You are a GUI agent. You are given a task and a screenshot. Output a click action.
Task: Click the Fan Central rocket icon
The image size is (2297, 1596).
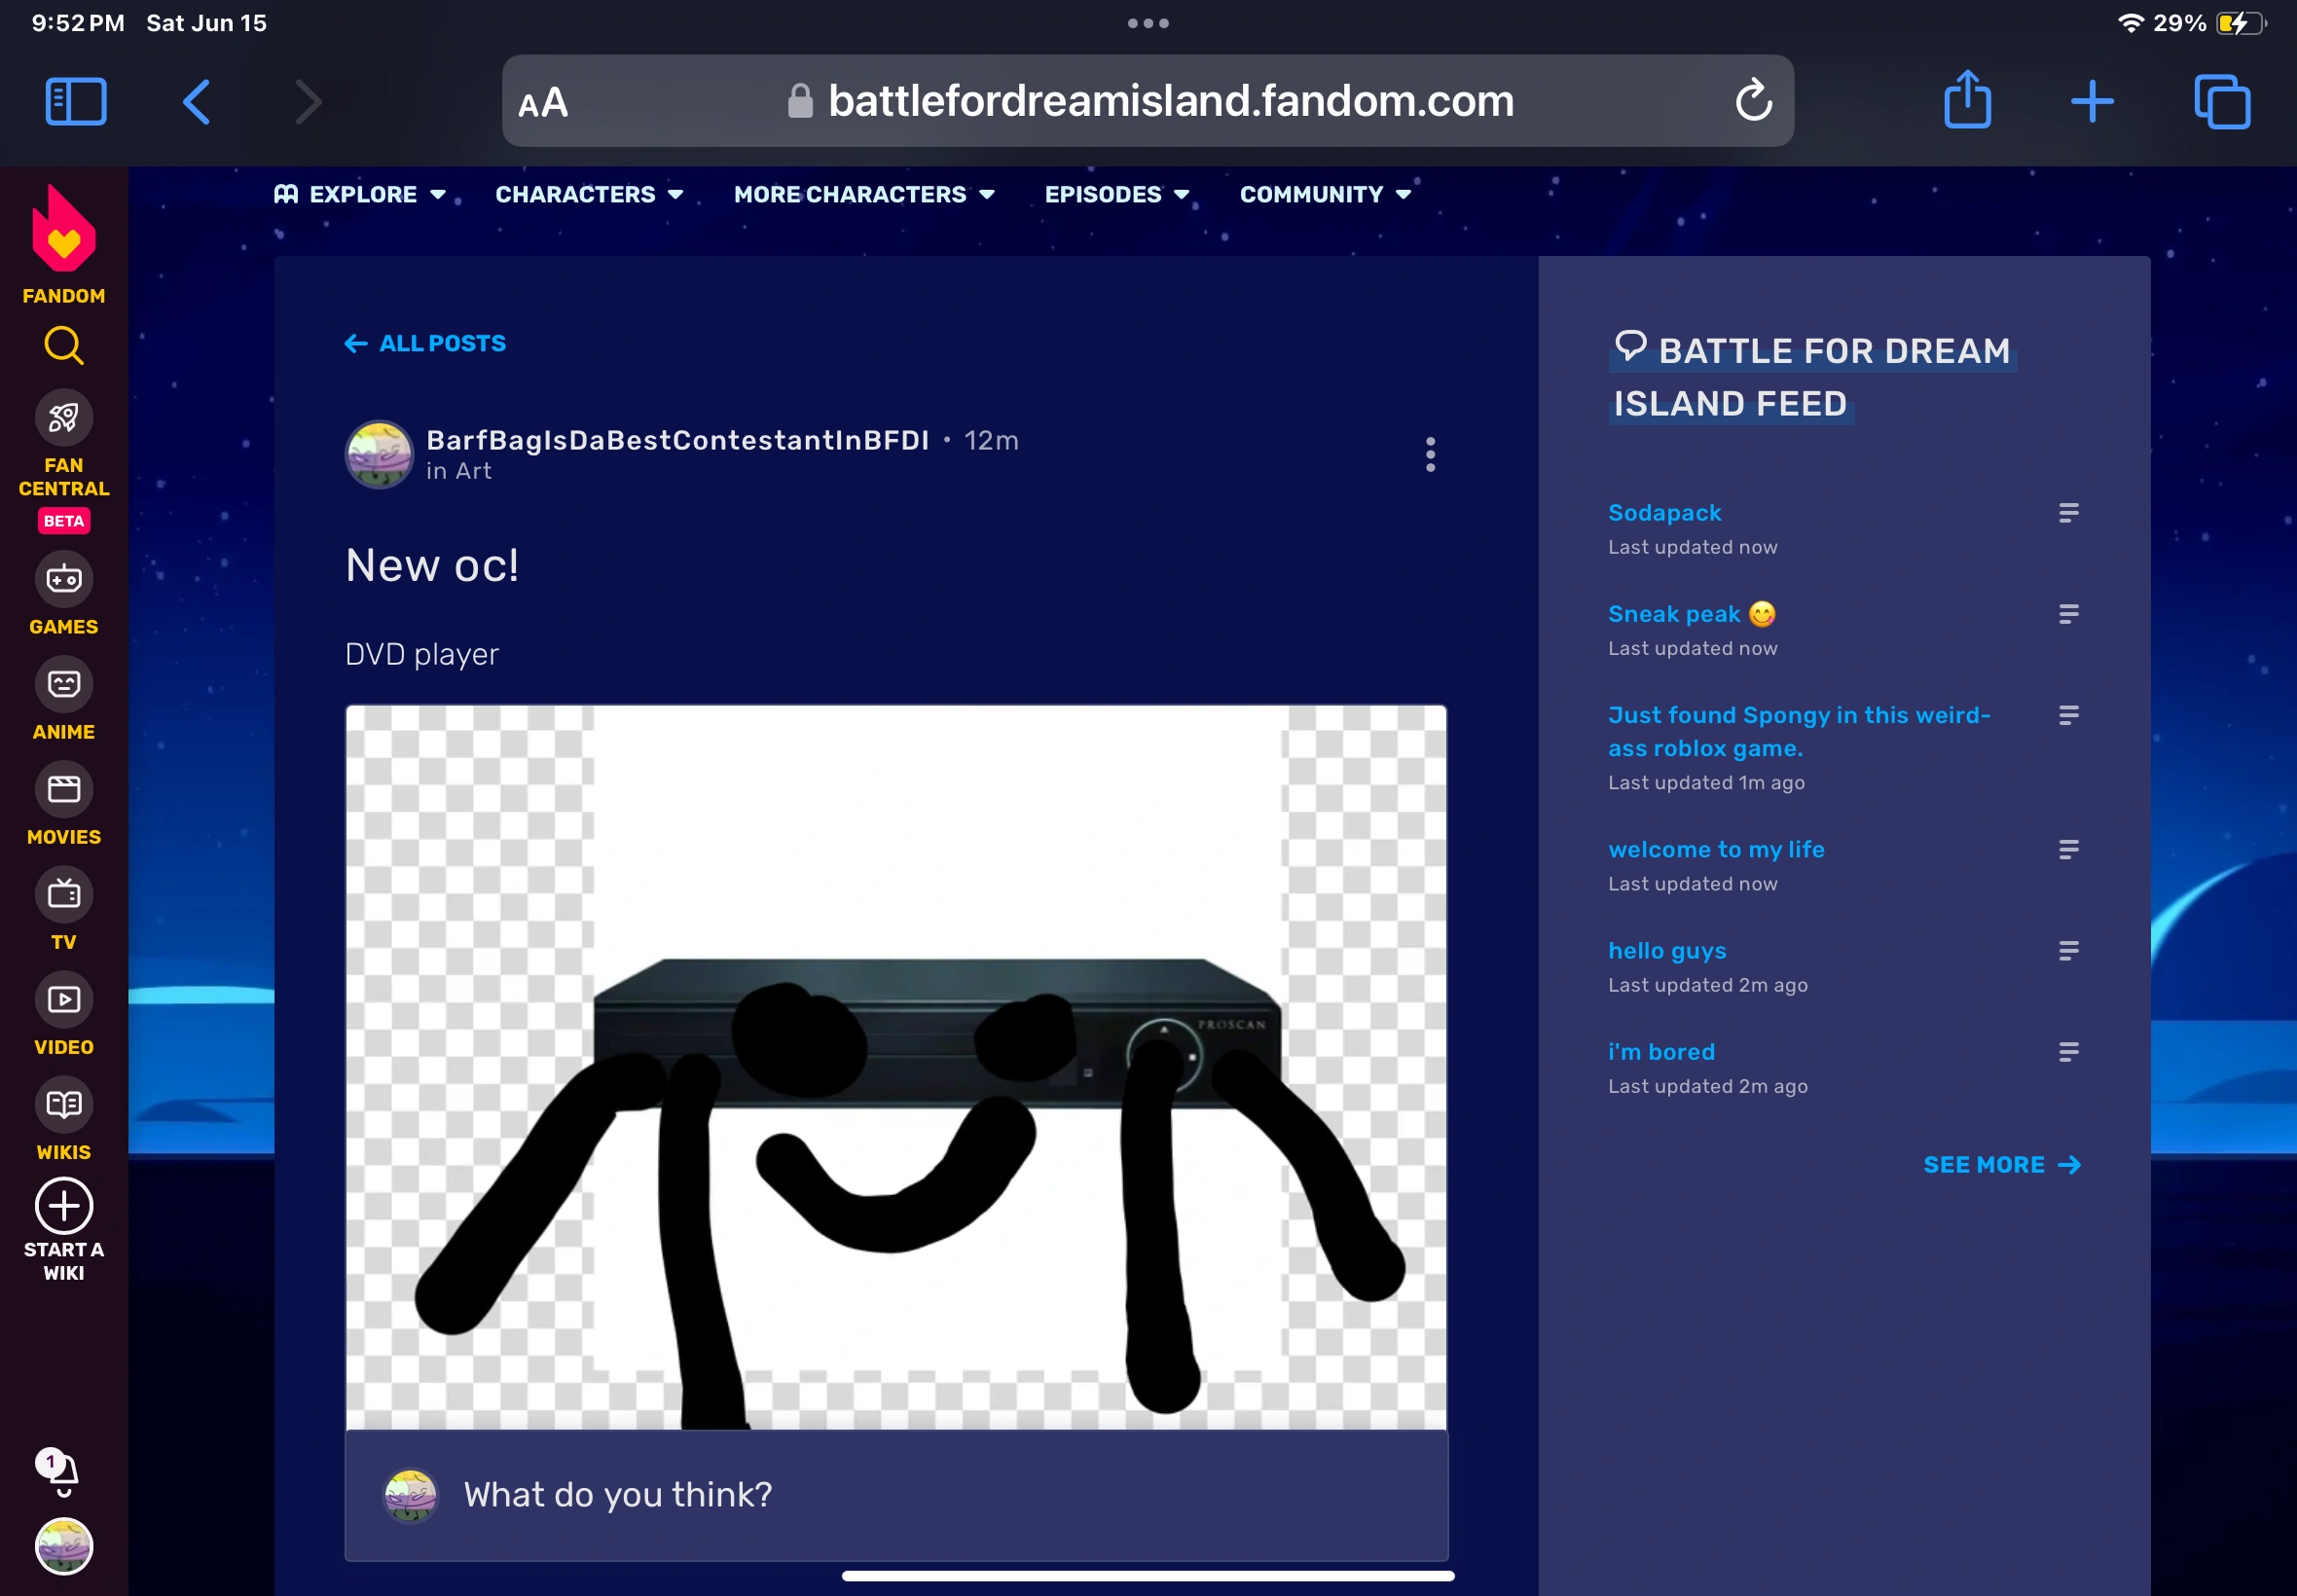click(x=63, y=418)
